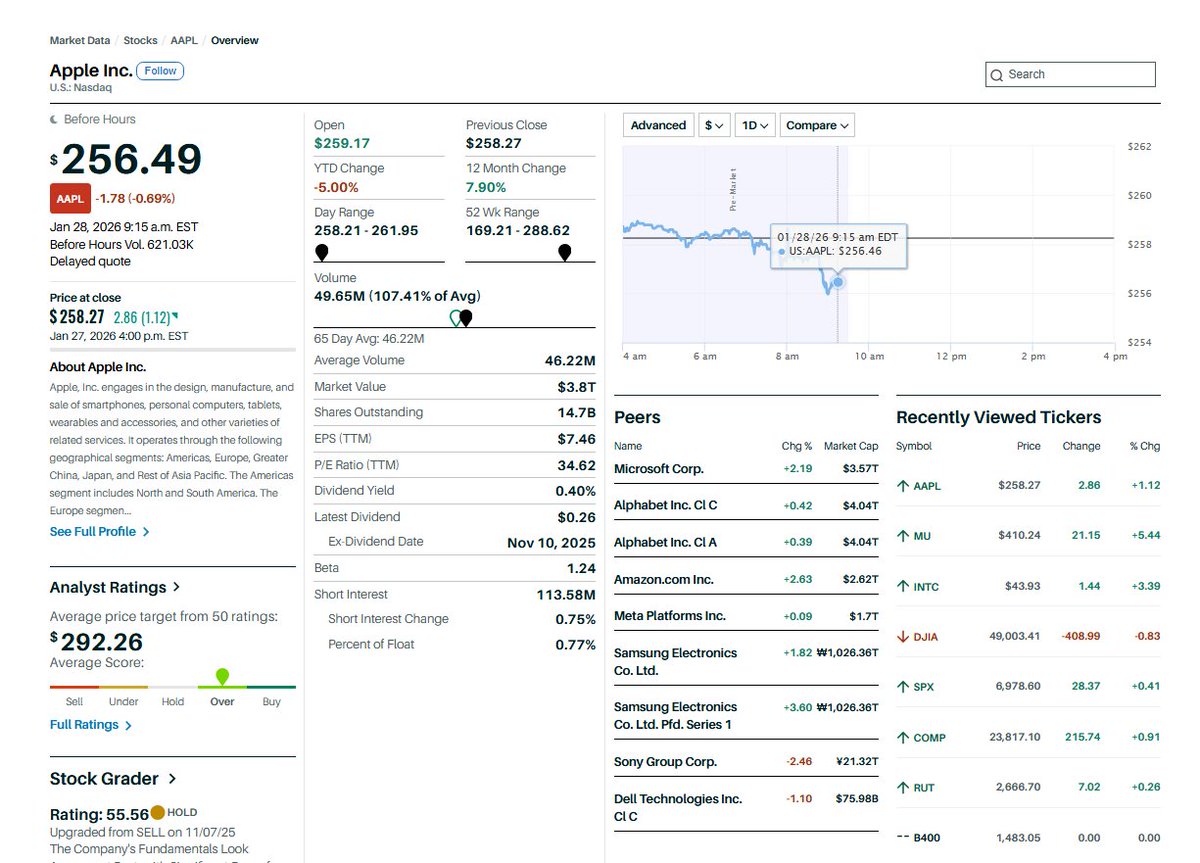Click the down arrow beside DJIA ticker
Viewport: 1200px width, 863px height.
[x=903, y=636]
